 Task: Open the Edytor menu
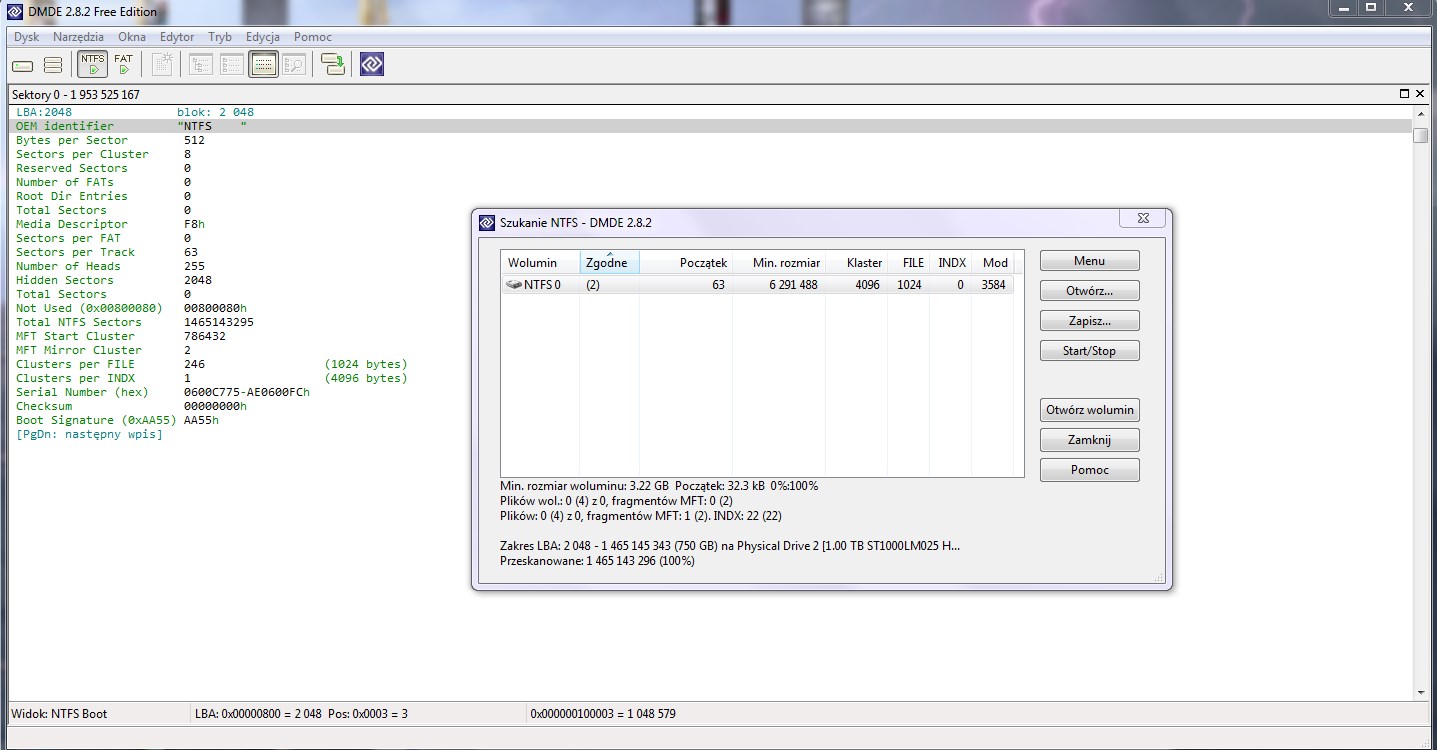tap(177, 37)
